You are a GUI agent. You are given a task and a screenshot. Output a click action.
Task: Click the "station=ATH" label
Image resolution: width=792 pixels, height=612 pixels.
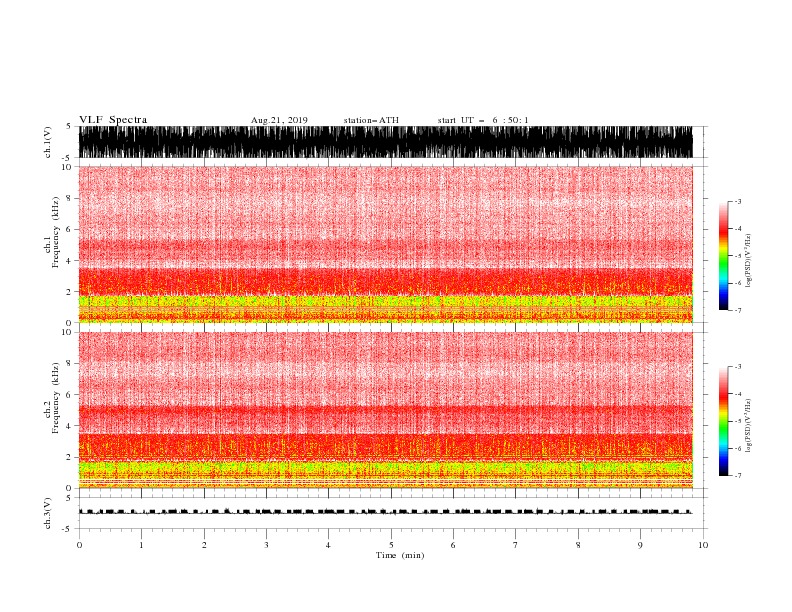coord(371,120)
